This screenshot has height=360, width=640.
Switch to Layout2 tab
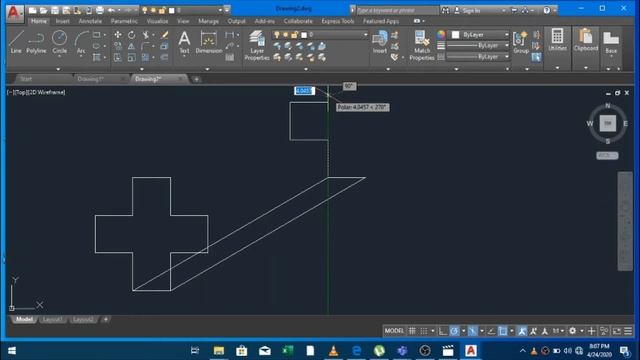point(83,319)
